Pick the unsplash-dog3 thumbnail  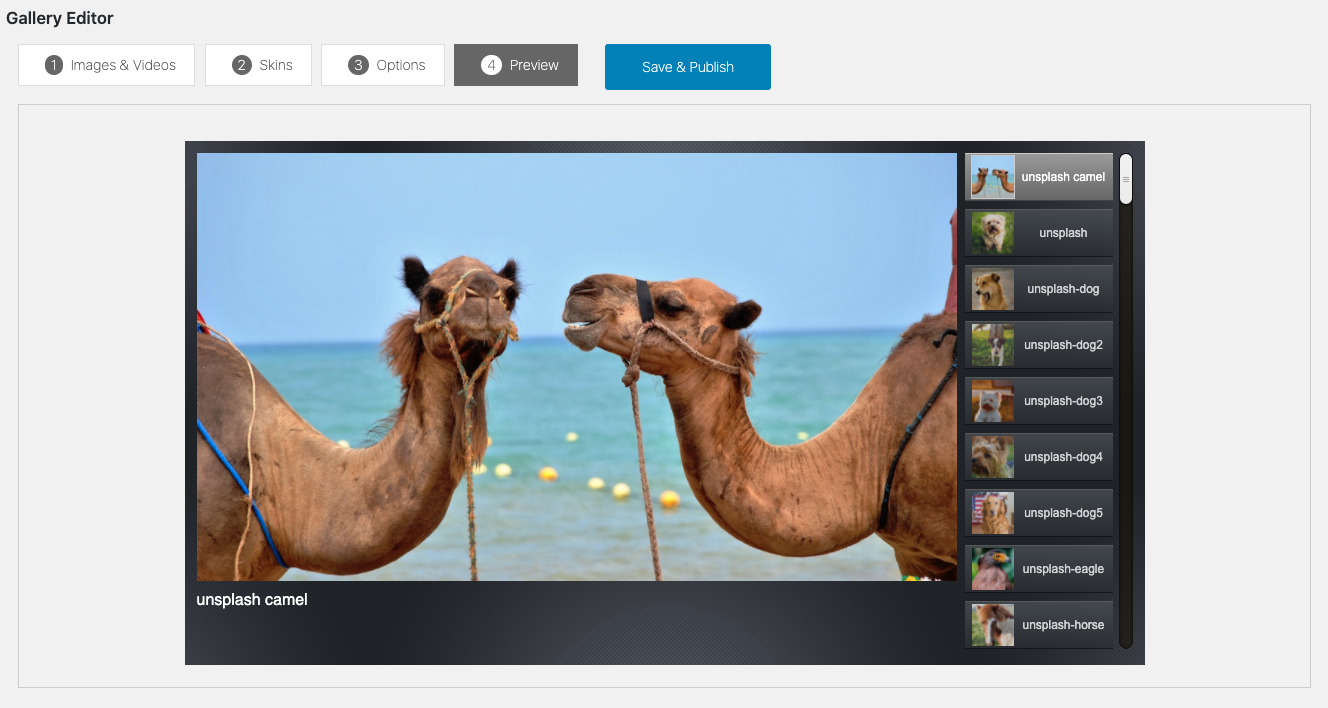pos(1039,401)
